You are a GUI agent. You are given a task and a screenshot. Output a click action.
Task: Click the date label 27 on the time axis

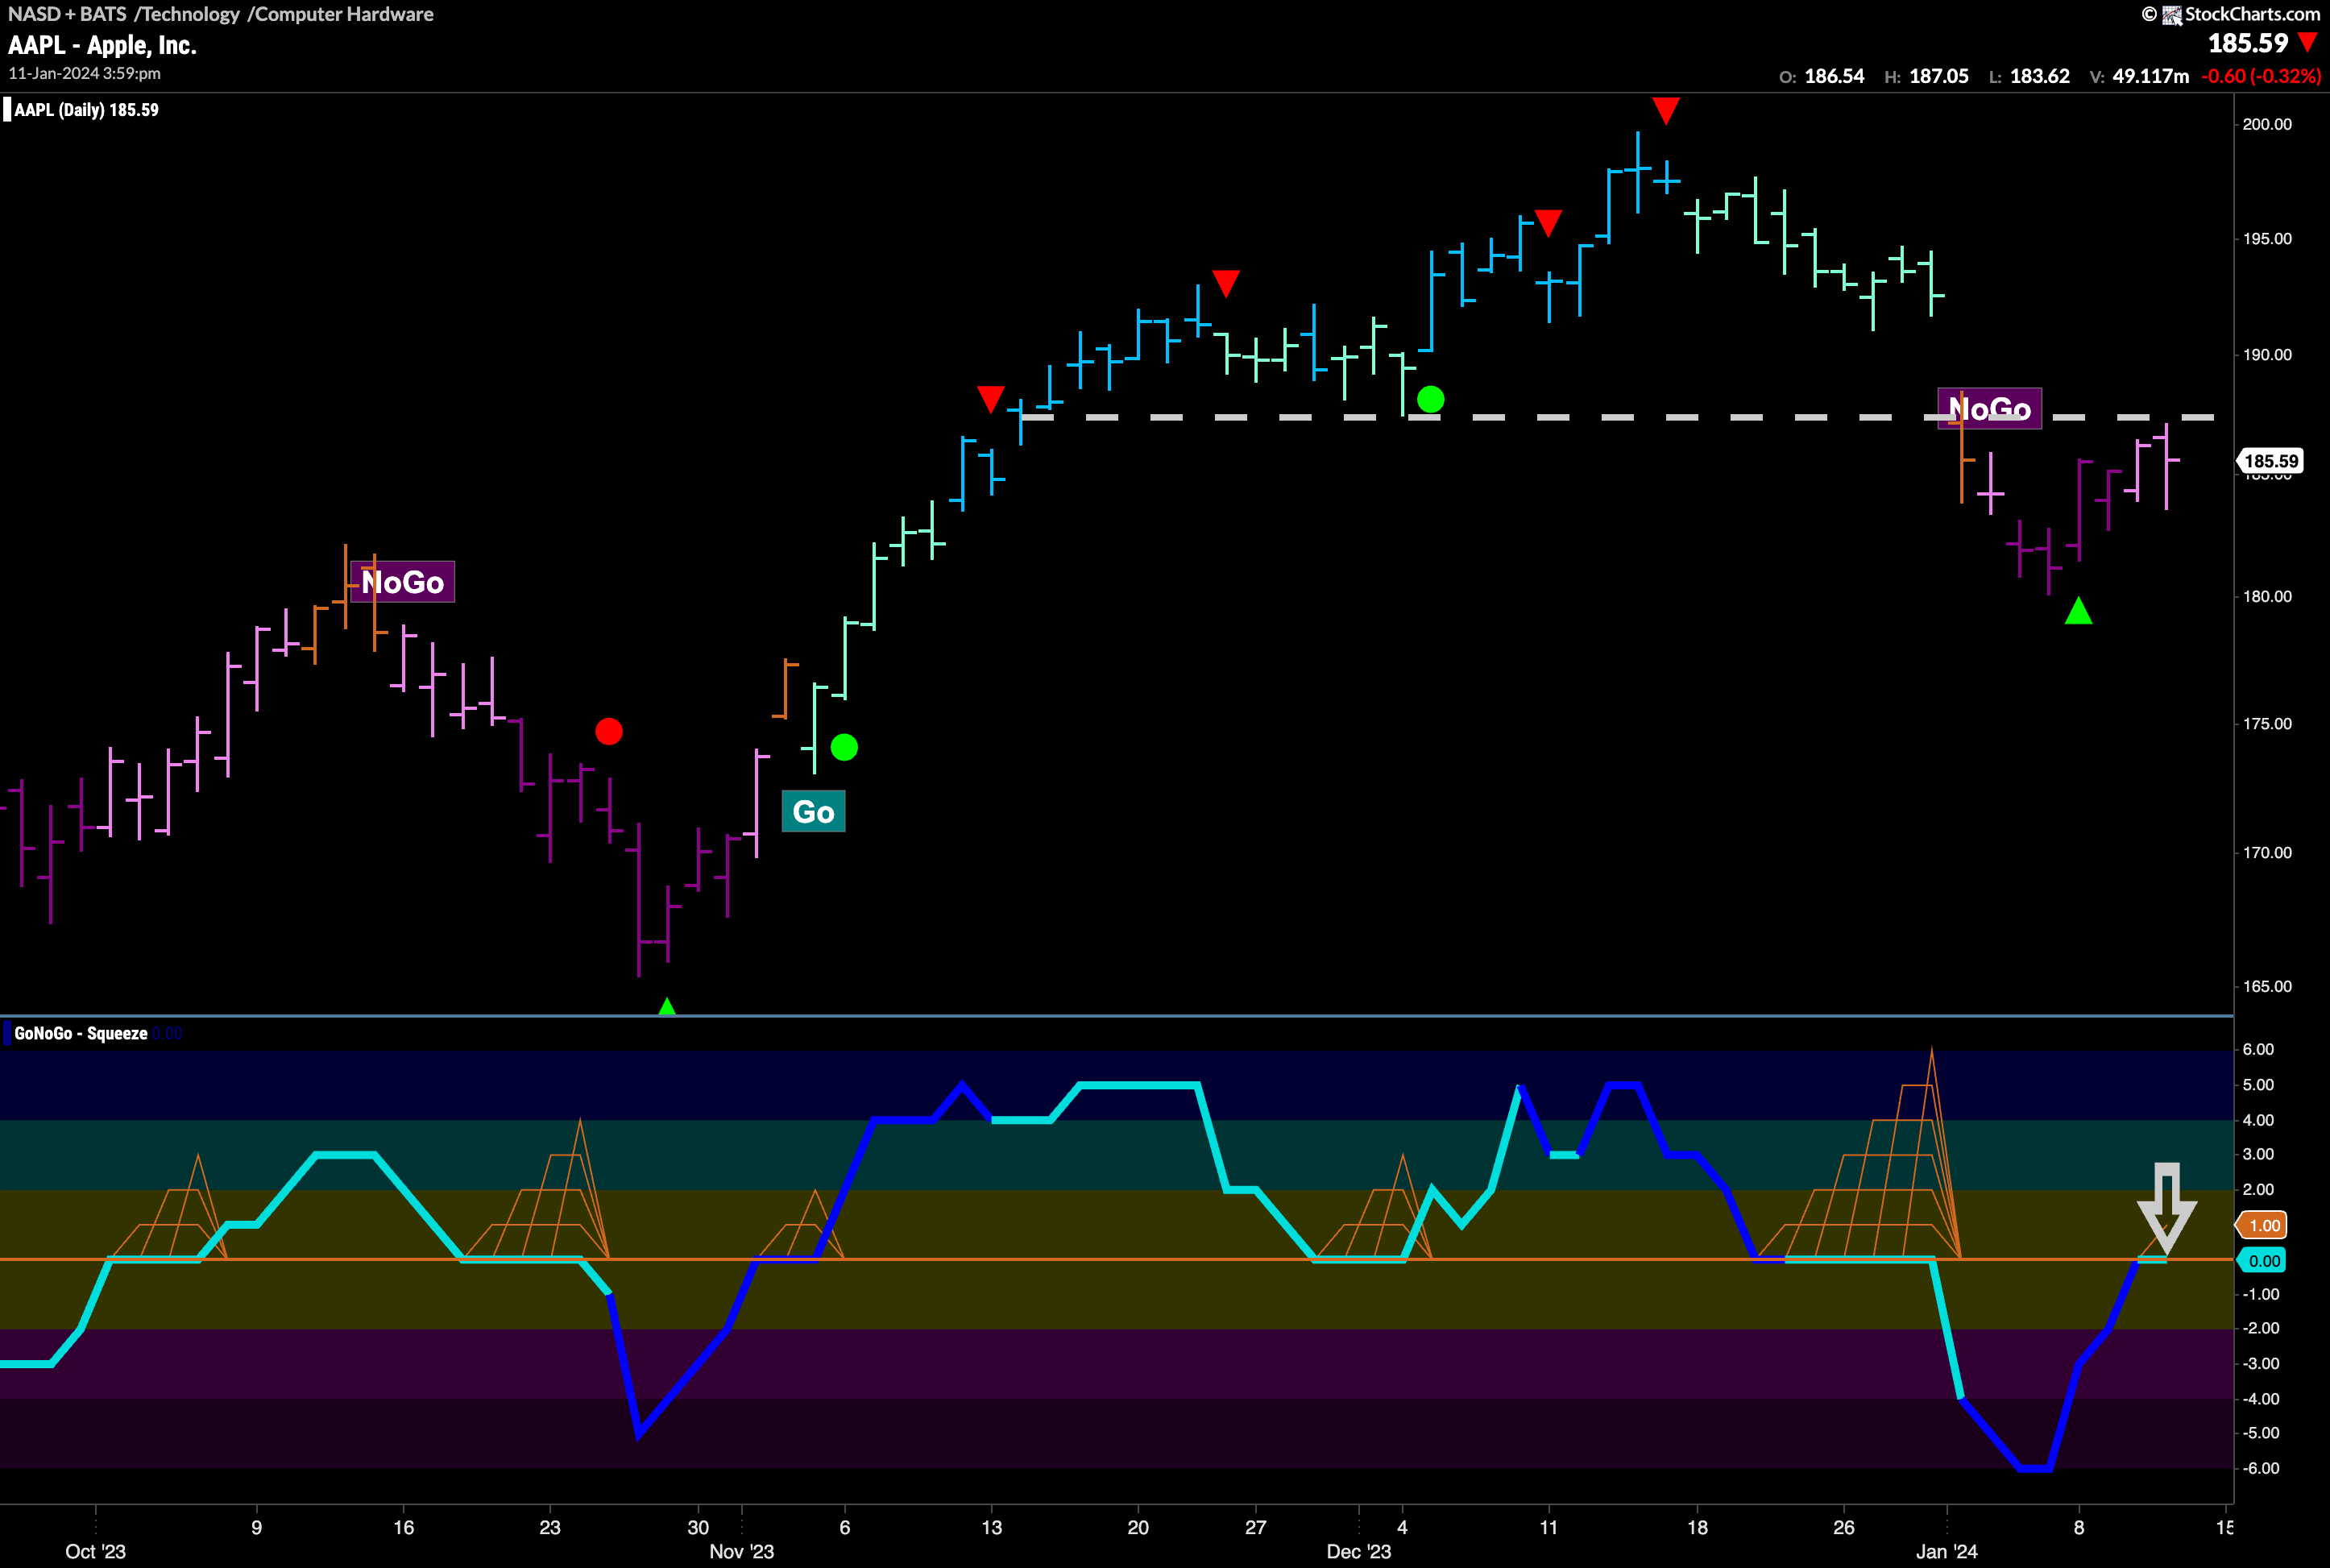pos(1255,1527)
